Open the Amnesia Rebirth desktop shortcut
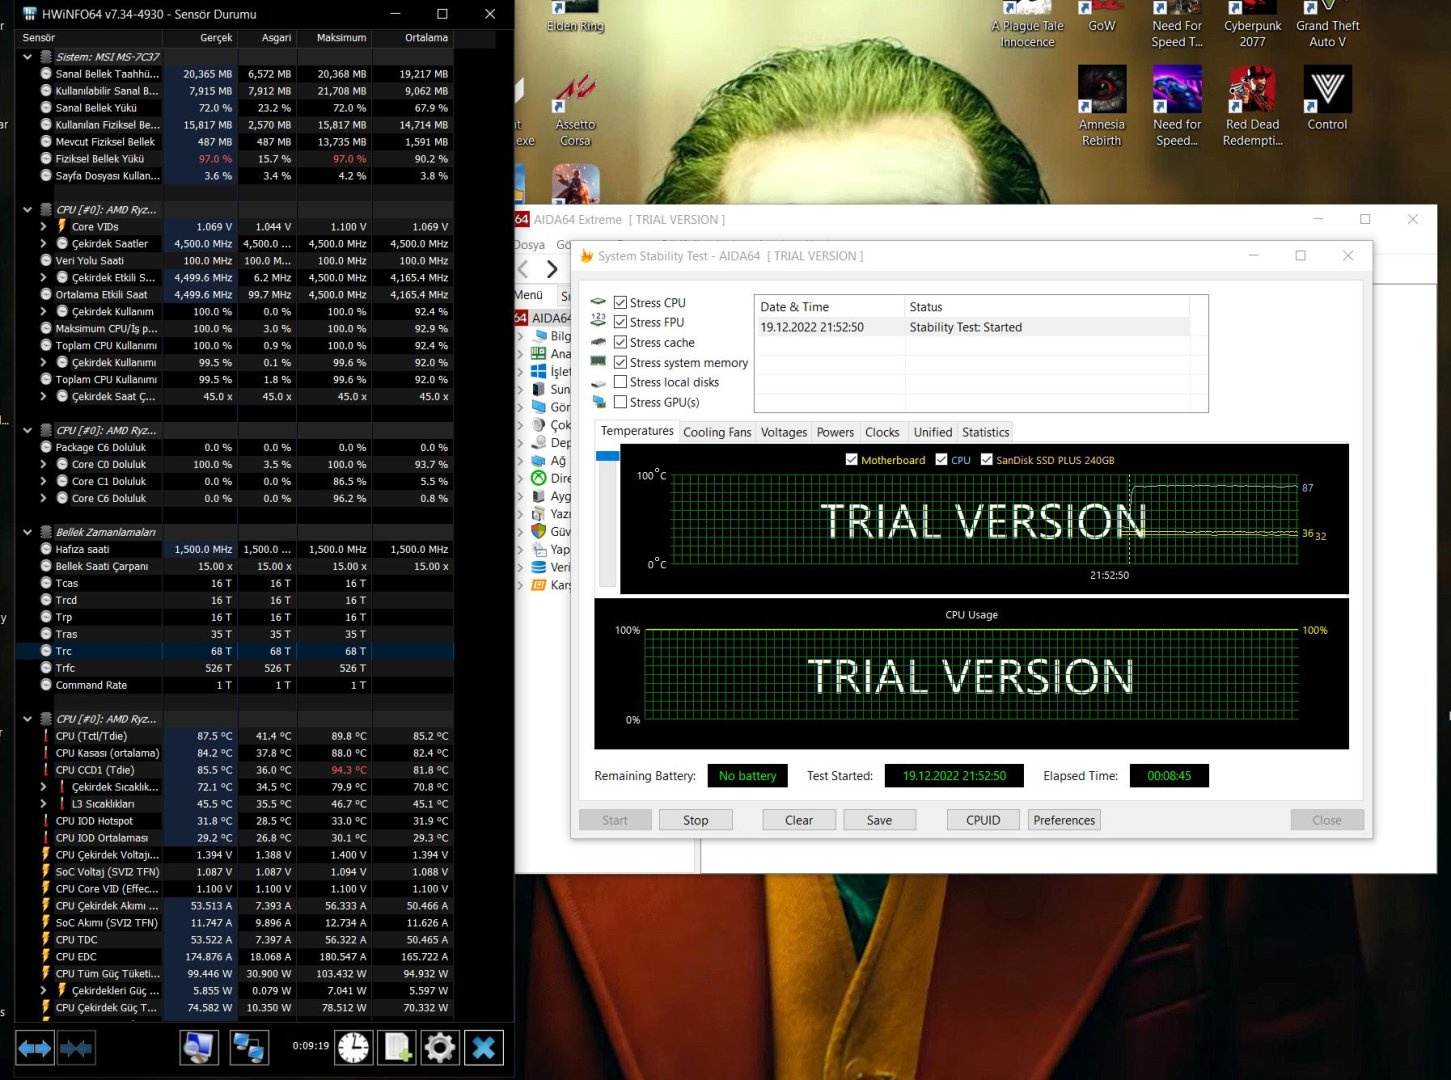The width and height of the screenshot is (1451, 1080). click(x=1102, y=107)
